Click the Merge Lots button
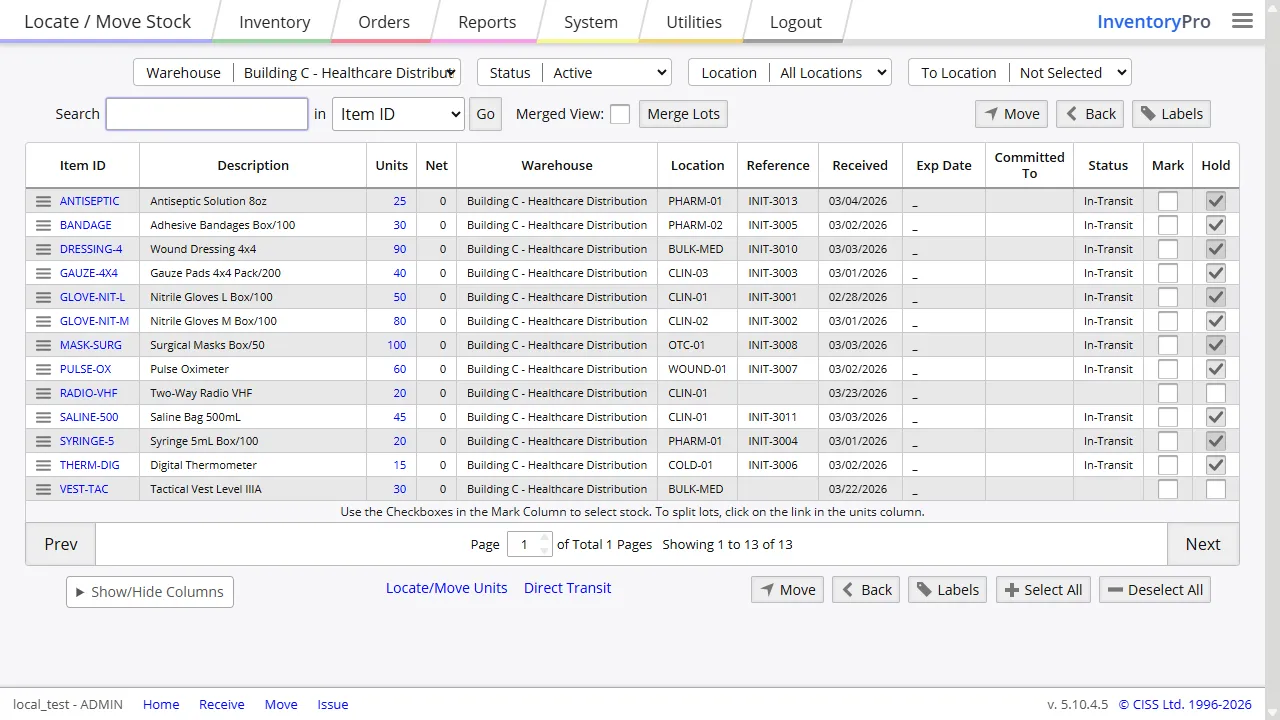Screen dimensions: 1280x720 [683, 114]
